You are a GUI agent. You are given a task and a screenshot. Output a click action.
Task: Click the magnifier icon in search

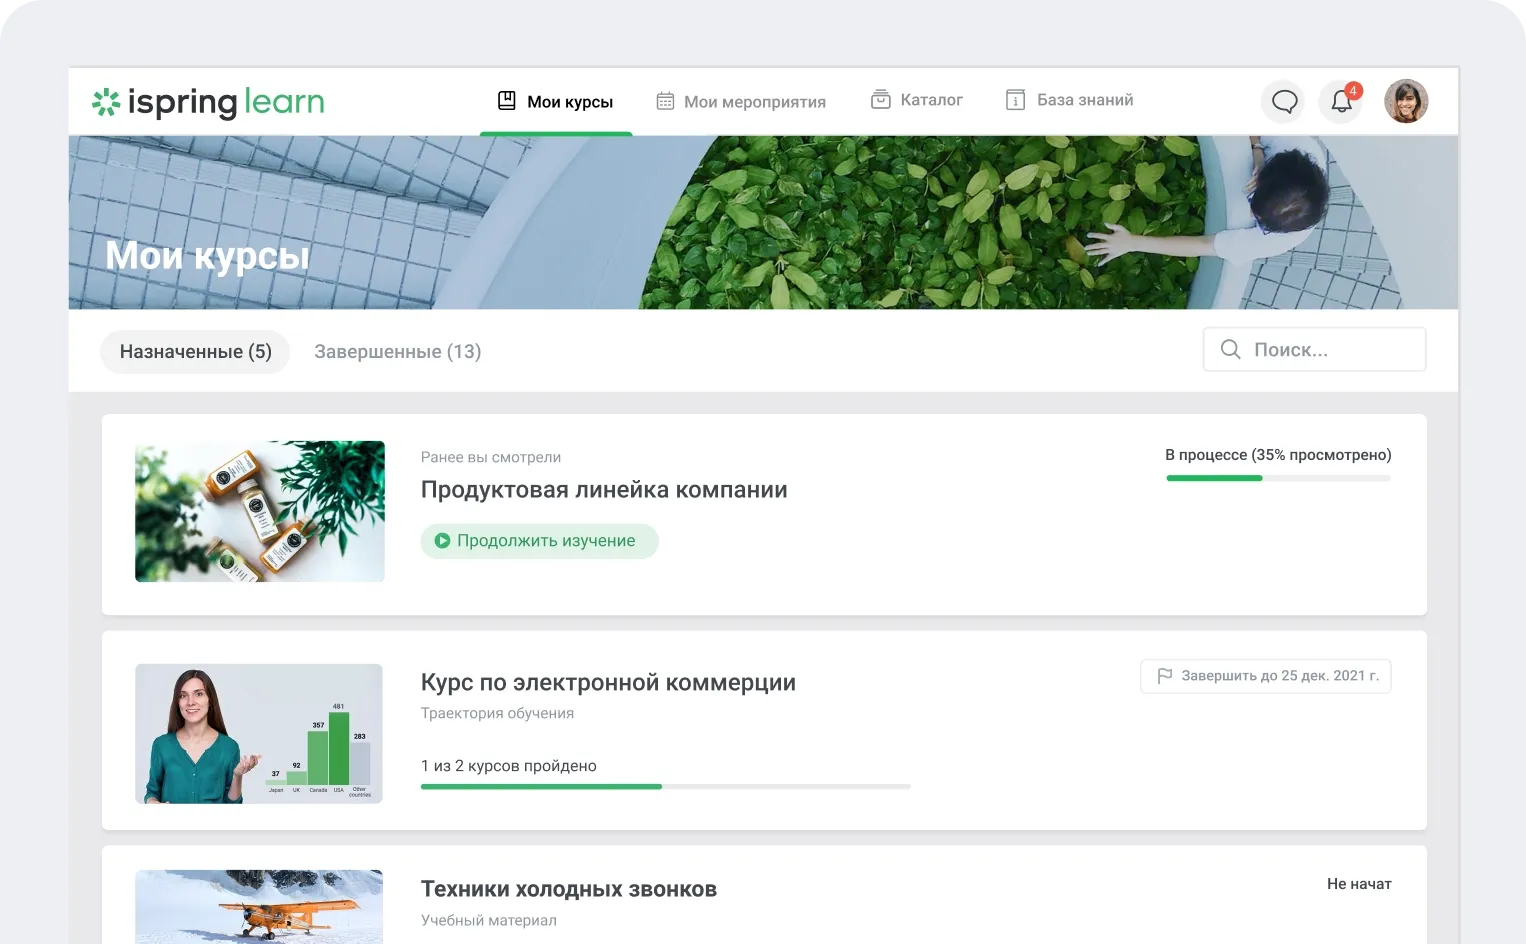coord(1231,350)
